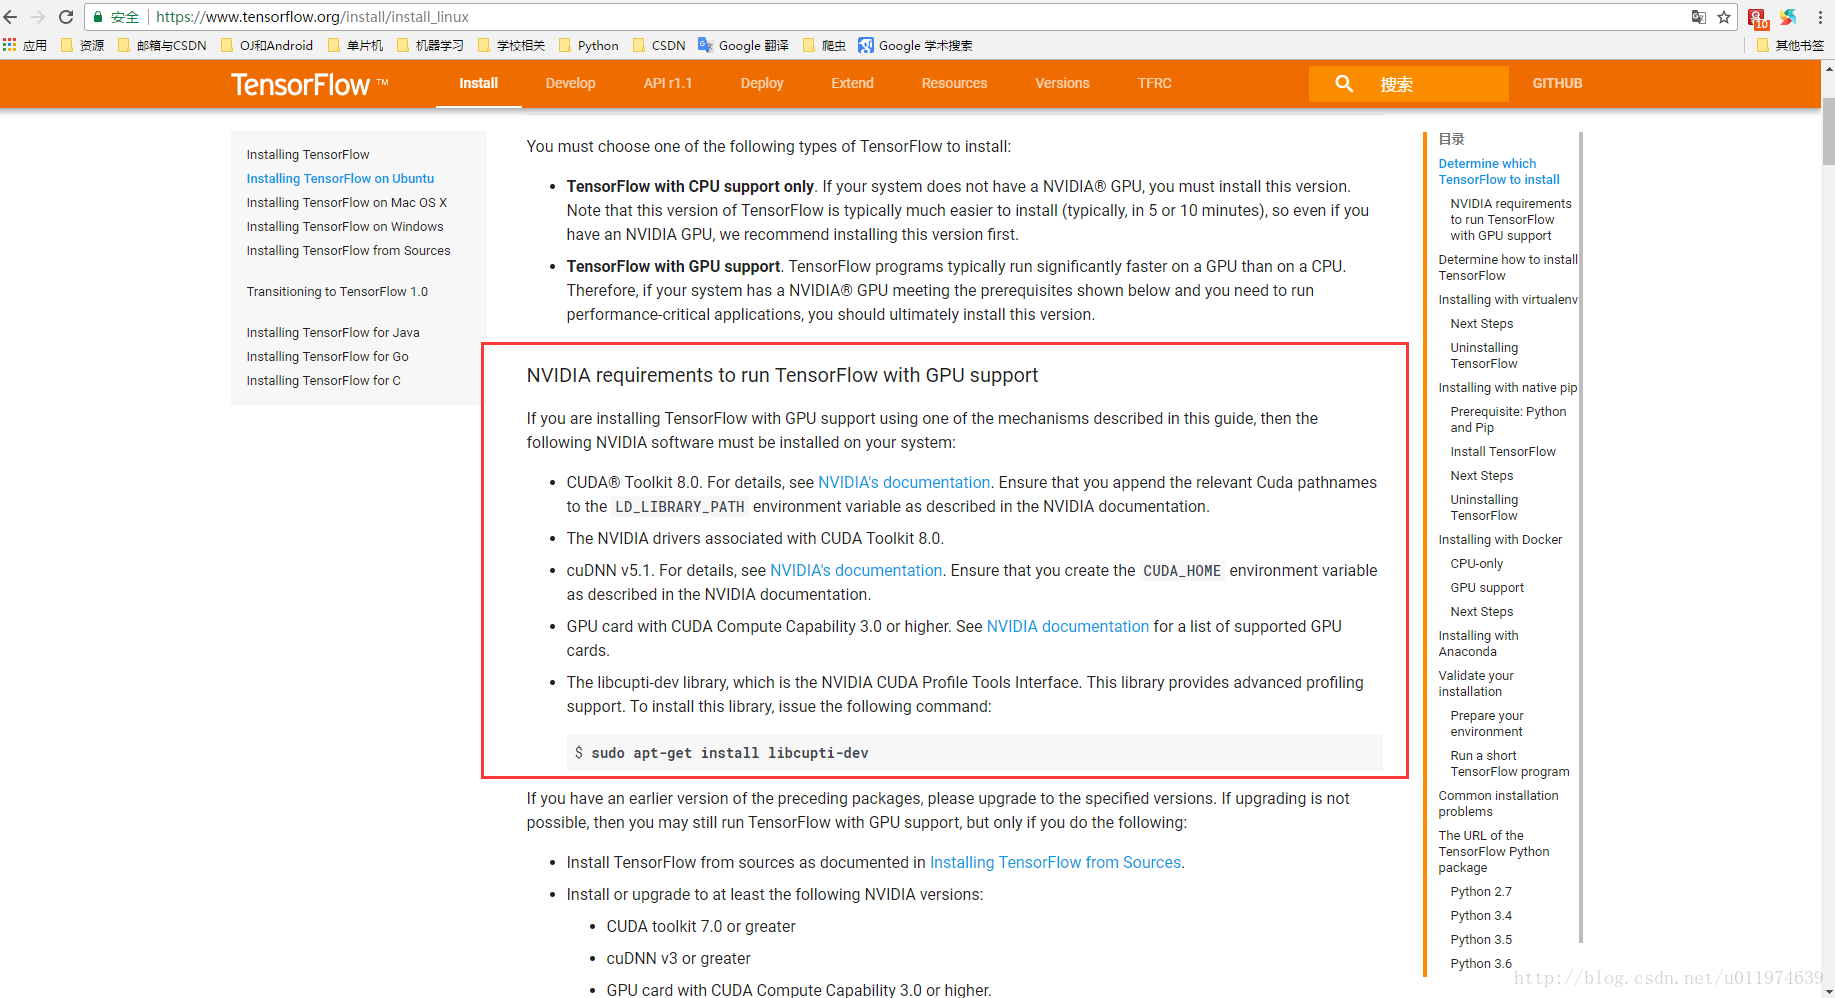Open Installing TensorFlow for Go
The image size is (1835, 998).
coord(327,356)
